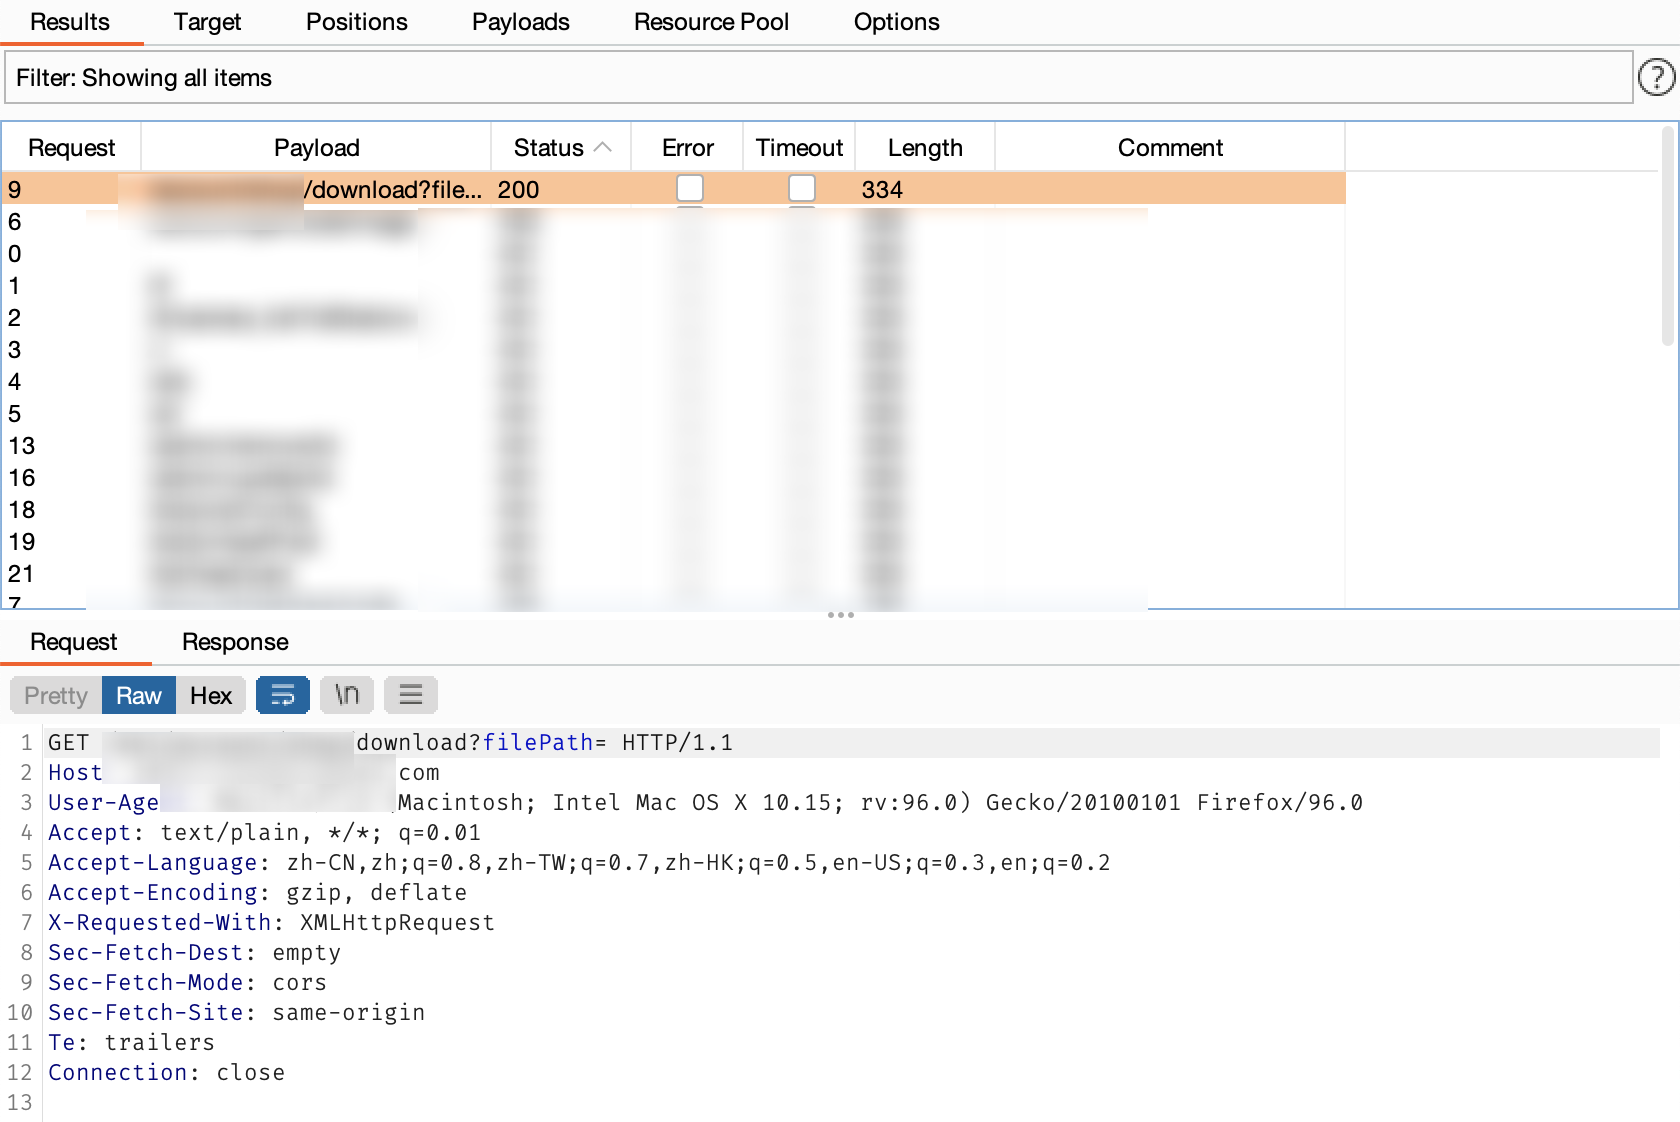Click the Accept-Language header line
1680x1122 pixels.
click(x=579, y=863)
